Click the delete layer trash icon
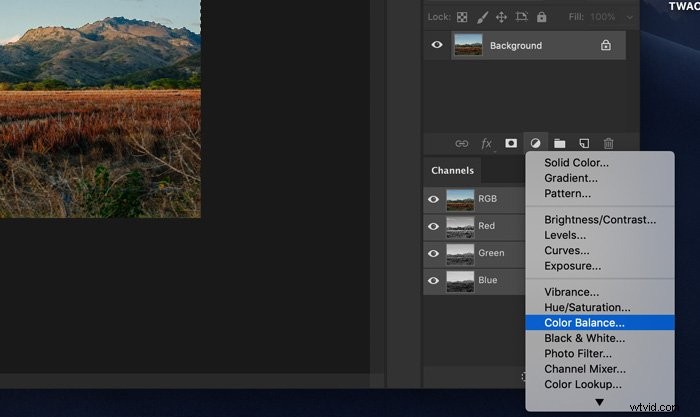 (x=608, y=143)
